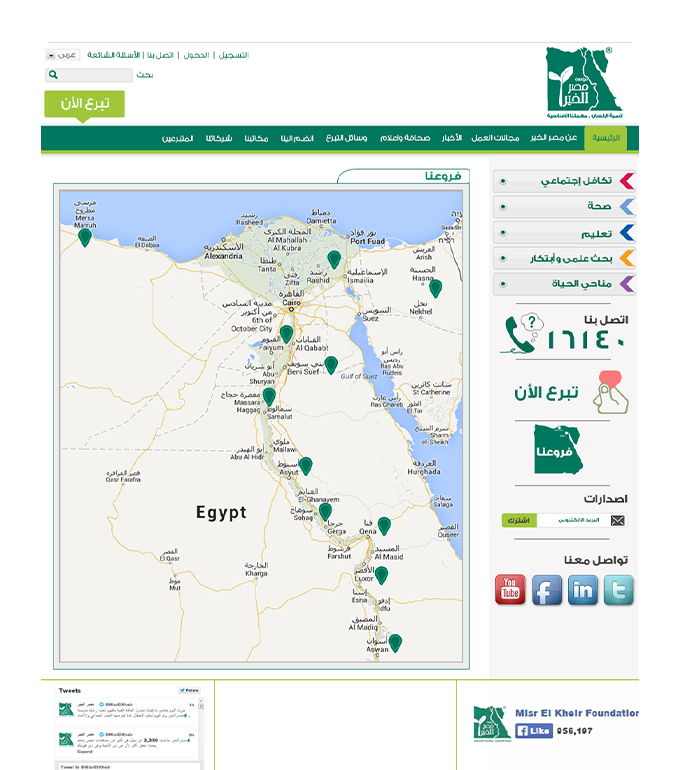Open the Facebook social icon
The image size is (680, 770).
(x=546, y=589)
